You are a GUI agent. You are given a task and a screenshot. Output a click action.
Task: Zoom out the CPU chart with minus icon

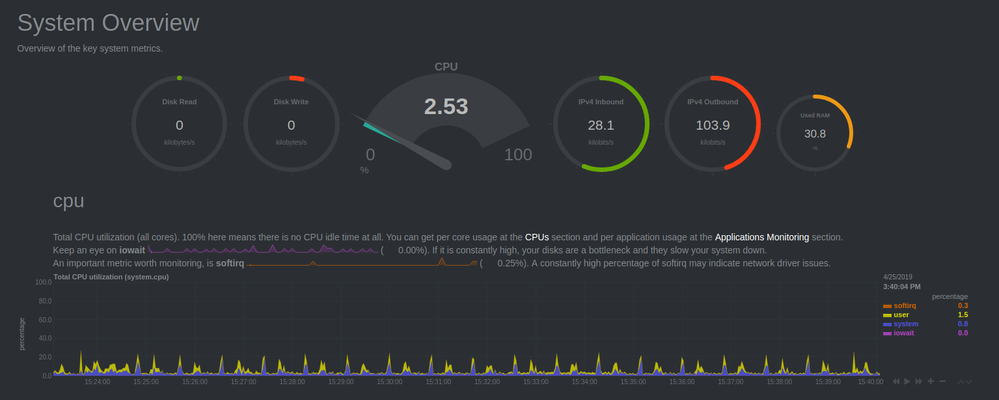pos(942,381)
